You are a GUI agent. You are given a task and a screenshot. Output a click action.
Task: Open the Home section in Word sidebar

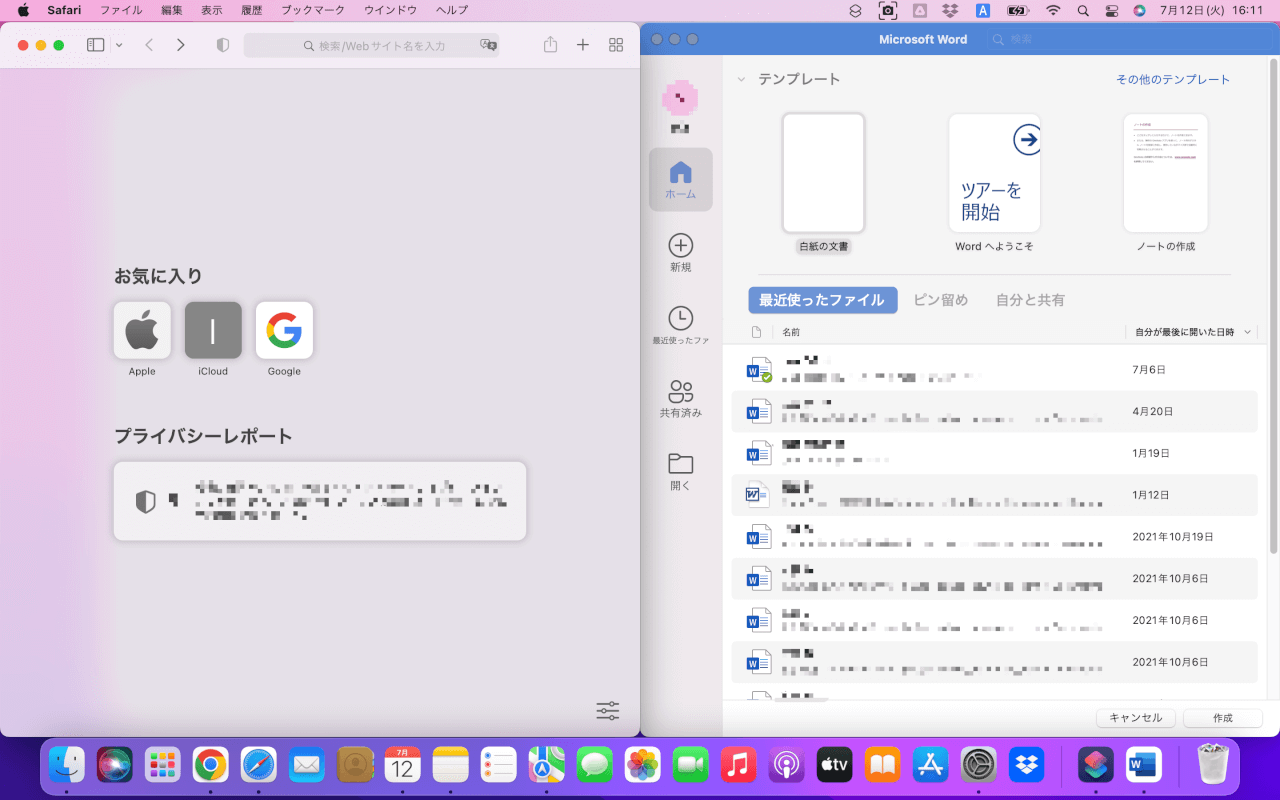(680, 180)
